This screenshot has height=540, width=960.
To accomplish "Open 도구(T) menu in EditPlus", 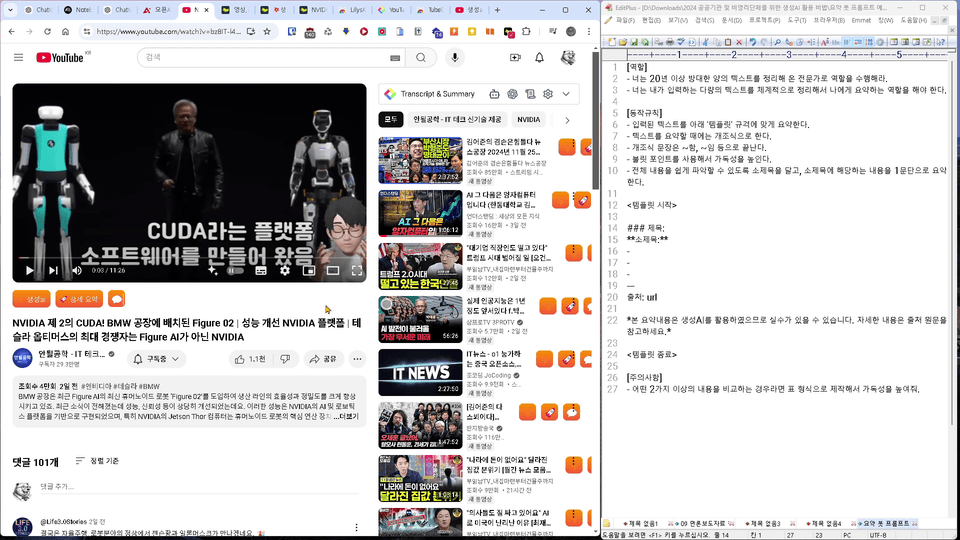I will coord(797,20).
